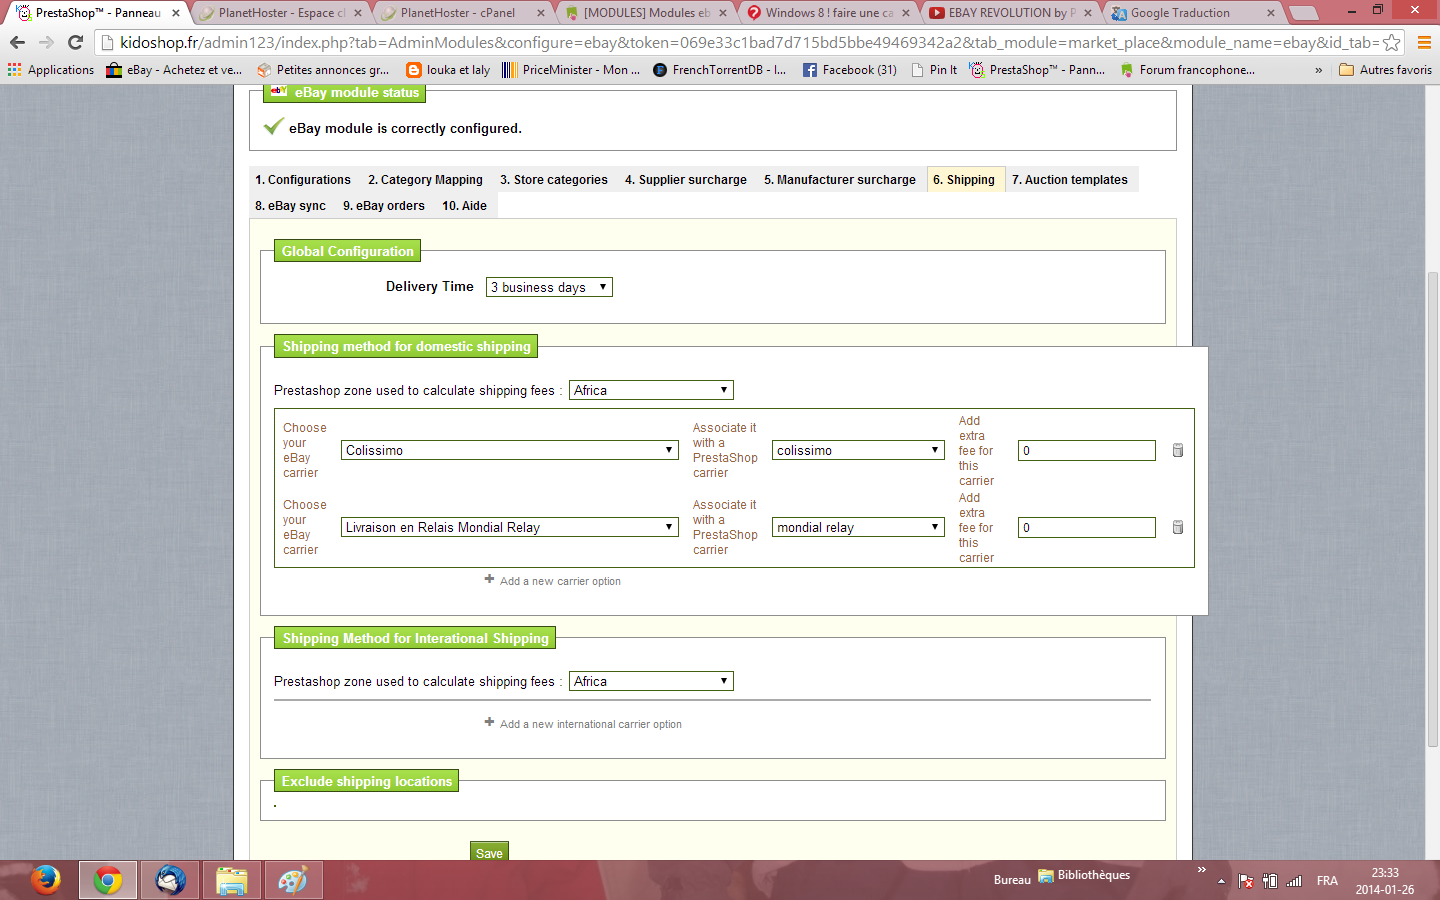This screenshot has height=900, width=1440.
Task: Open the PriceMinister bookmark
Action: (x=571, y=70)
